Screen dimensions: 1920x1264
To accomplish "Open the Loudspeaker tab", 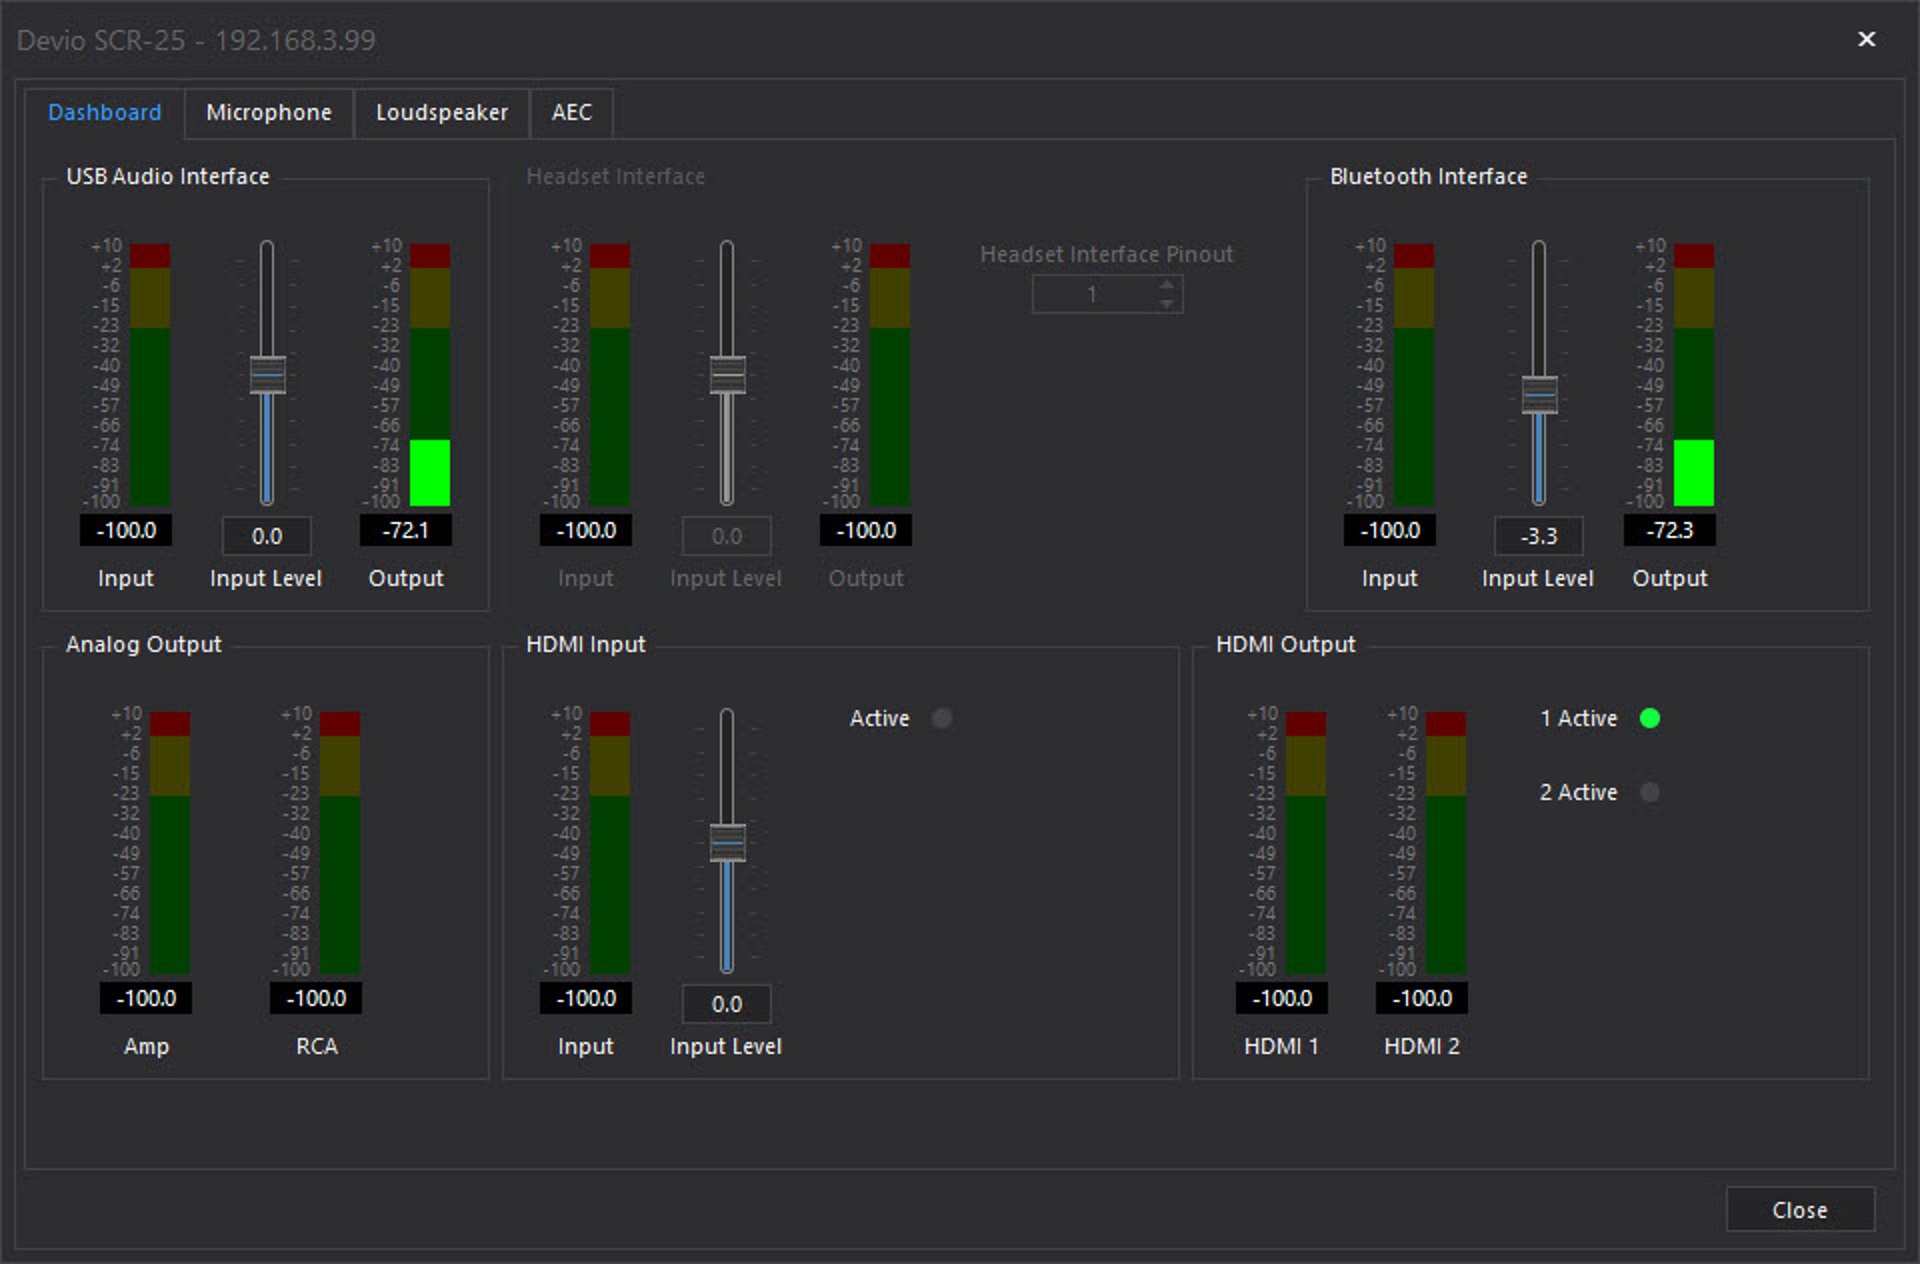I will pos(441,112).
